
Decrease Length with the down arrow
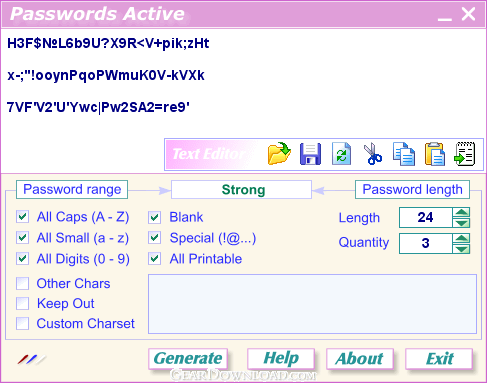point(461,223)
